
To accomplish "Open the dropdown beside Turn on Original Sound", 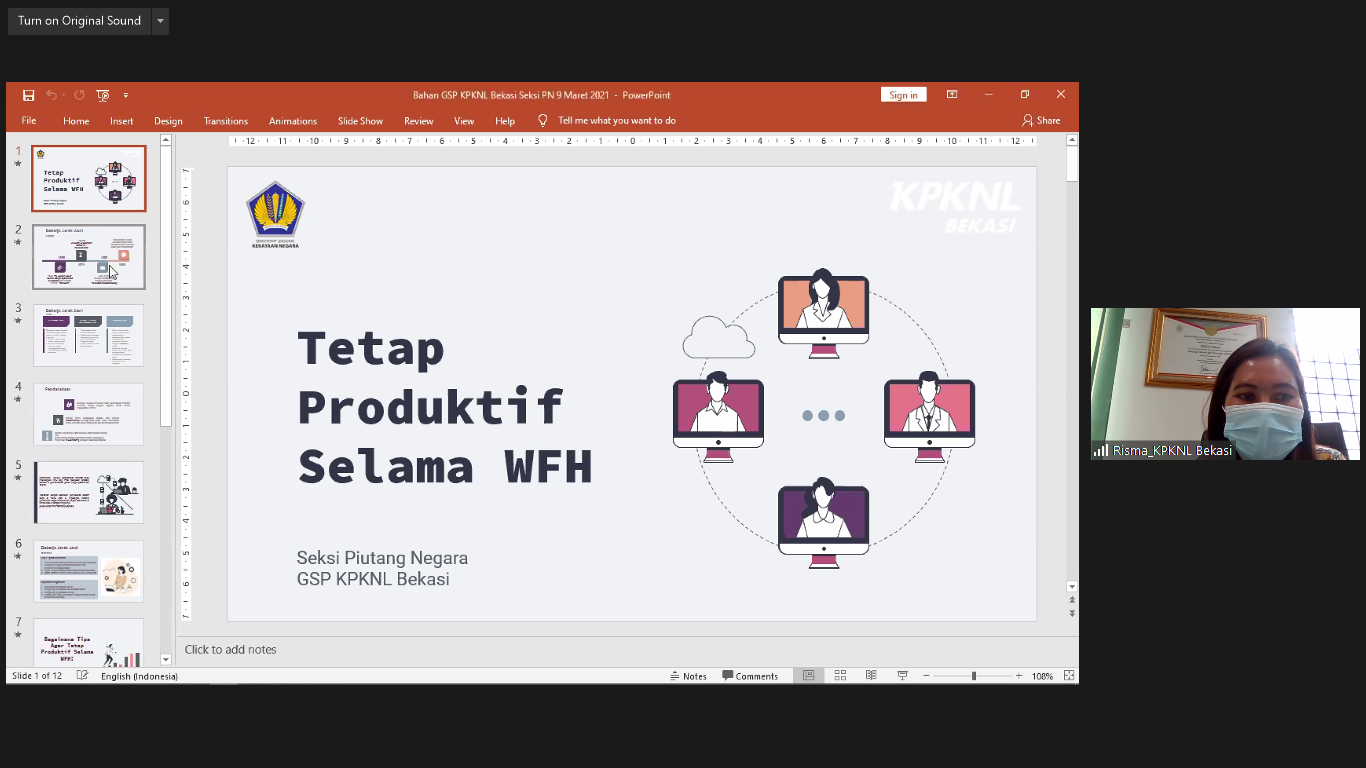I will pyautogui.click(x=160, y=21).
